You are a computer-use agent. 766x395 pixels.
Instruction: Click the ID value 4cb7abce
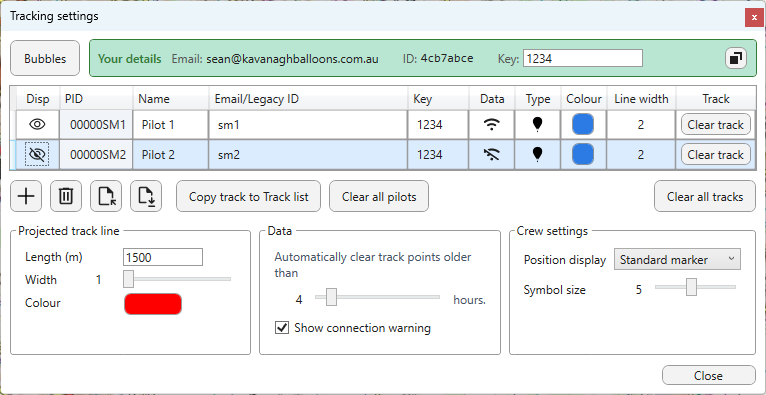click(x=447, y=59)
